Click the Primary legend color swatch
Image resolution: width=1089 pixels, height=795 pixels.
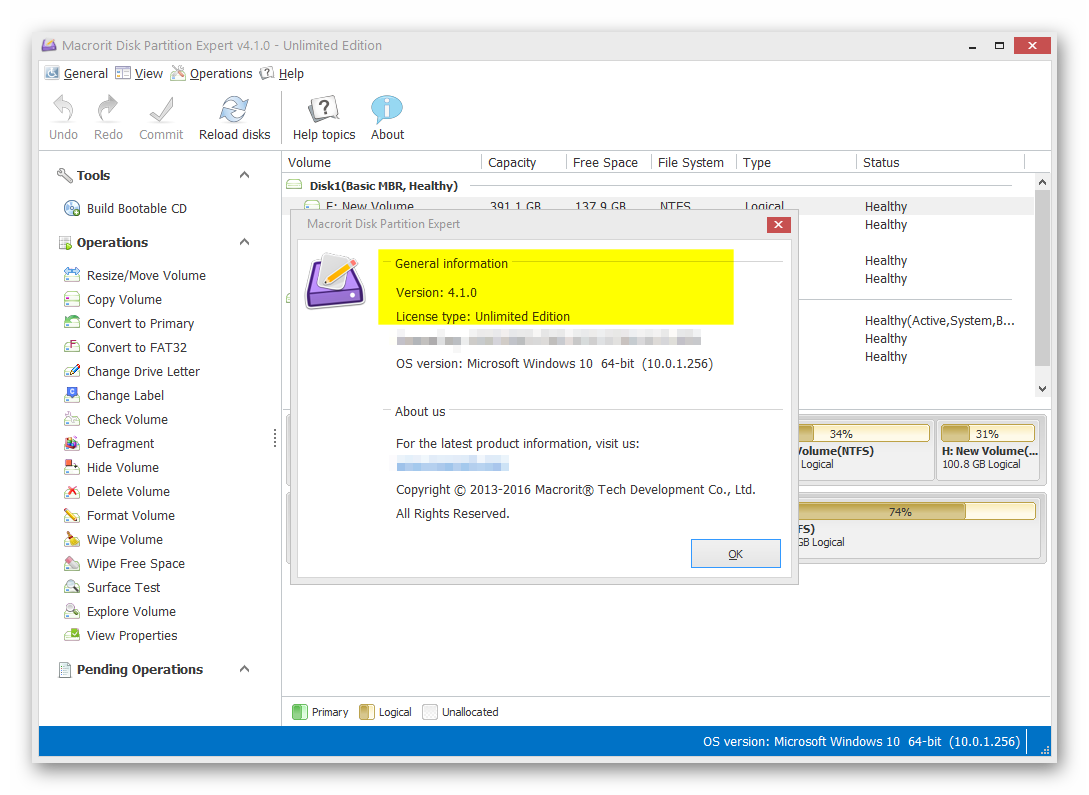pyautogui.click(x=300, y=712)
